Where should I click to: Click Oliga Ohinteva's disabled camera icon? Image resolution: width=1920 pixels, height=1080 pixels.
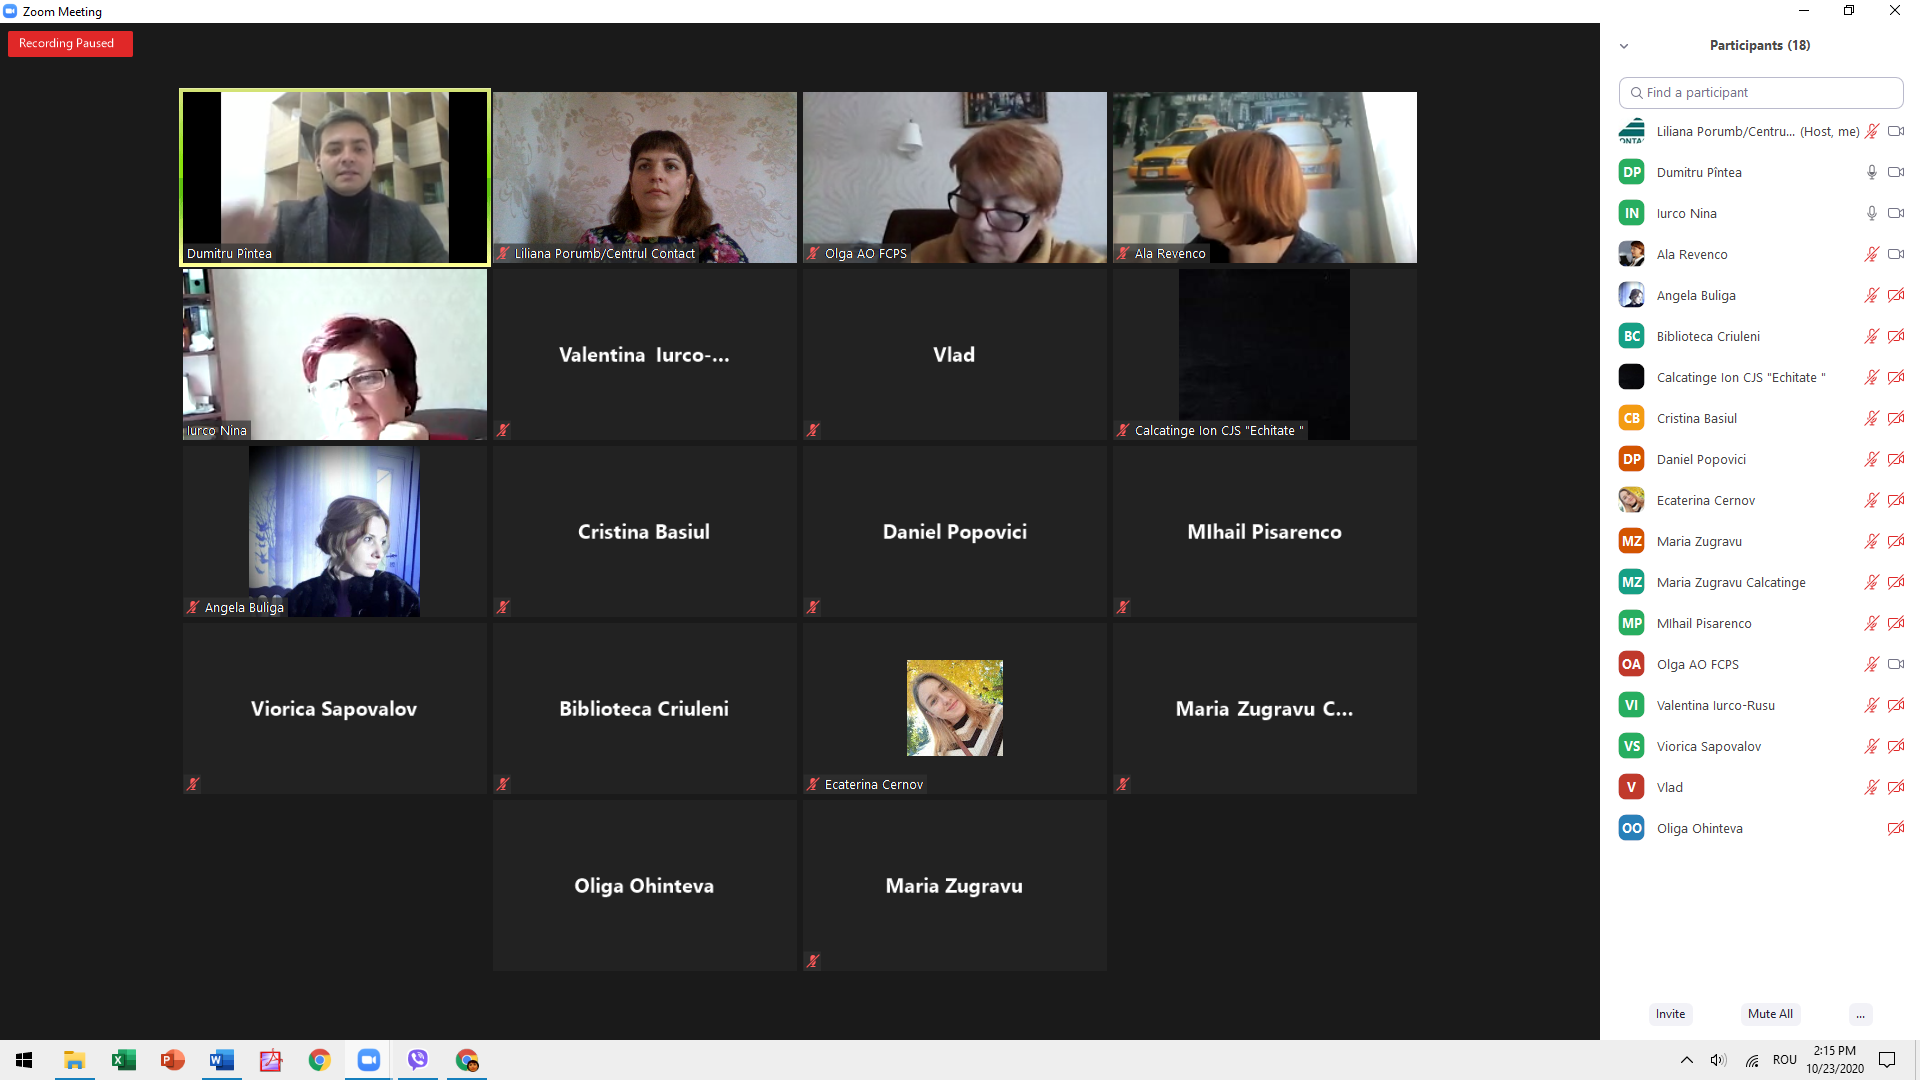1895,828
